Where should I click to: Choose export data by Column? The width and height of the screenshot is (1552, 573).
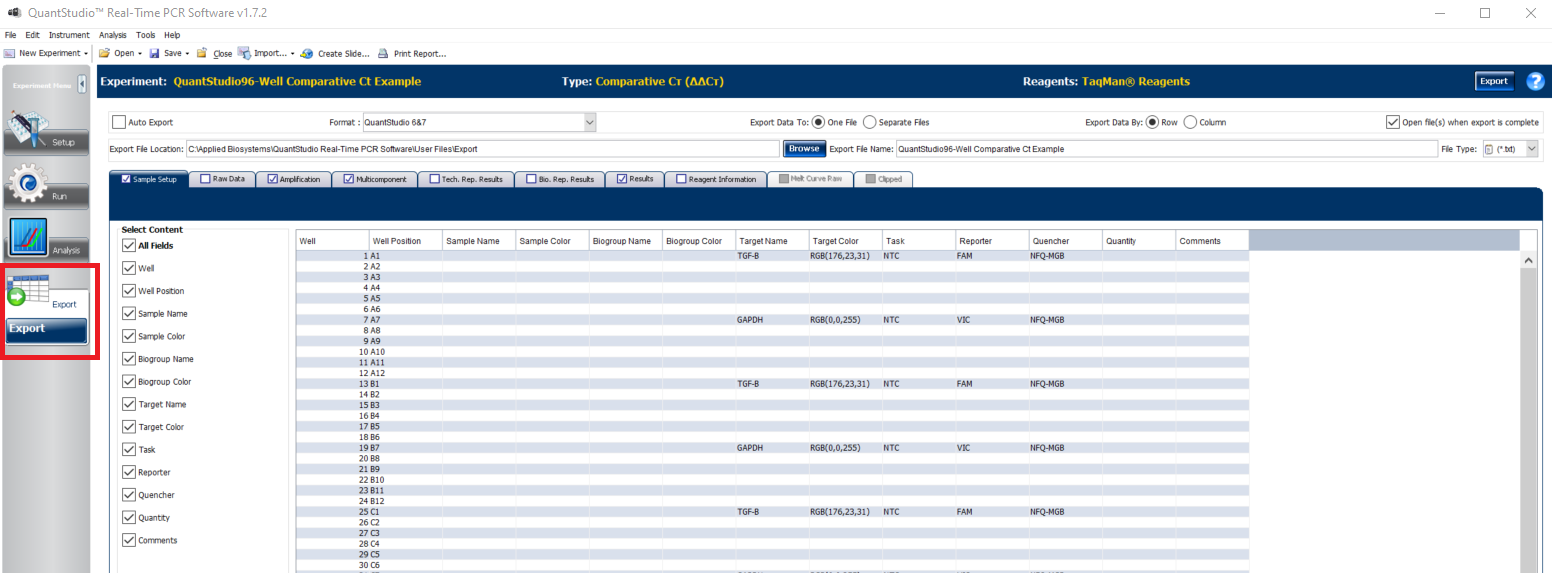(1190, 122)
